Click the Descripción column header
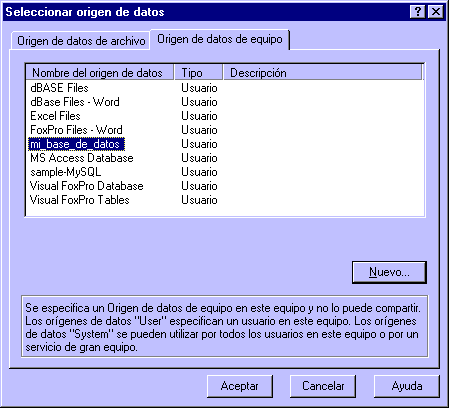The height and width of the screenshot is (408, 449). pyautogui.click(x=323, y=73)
